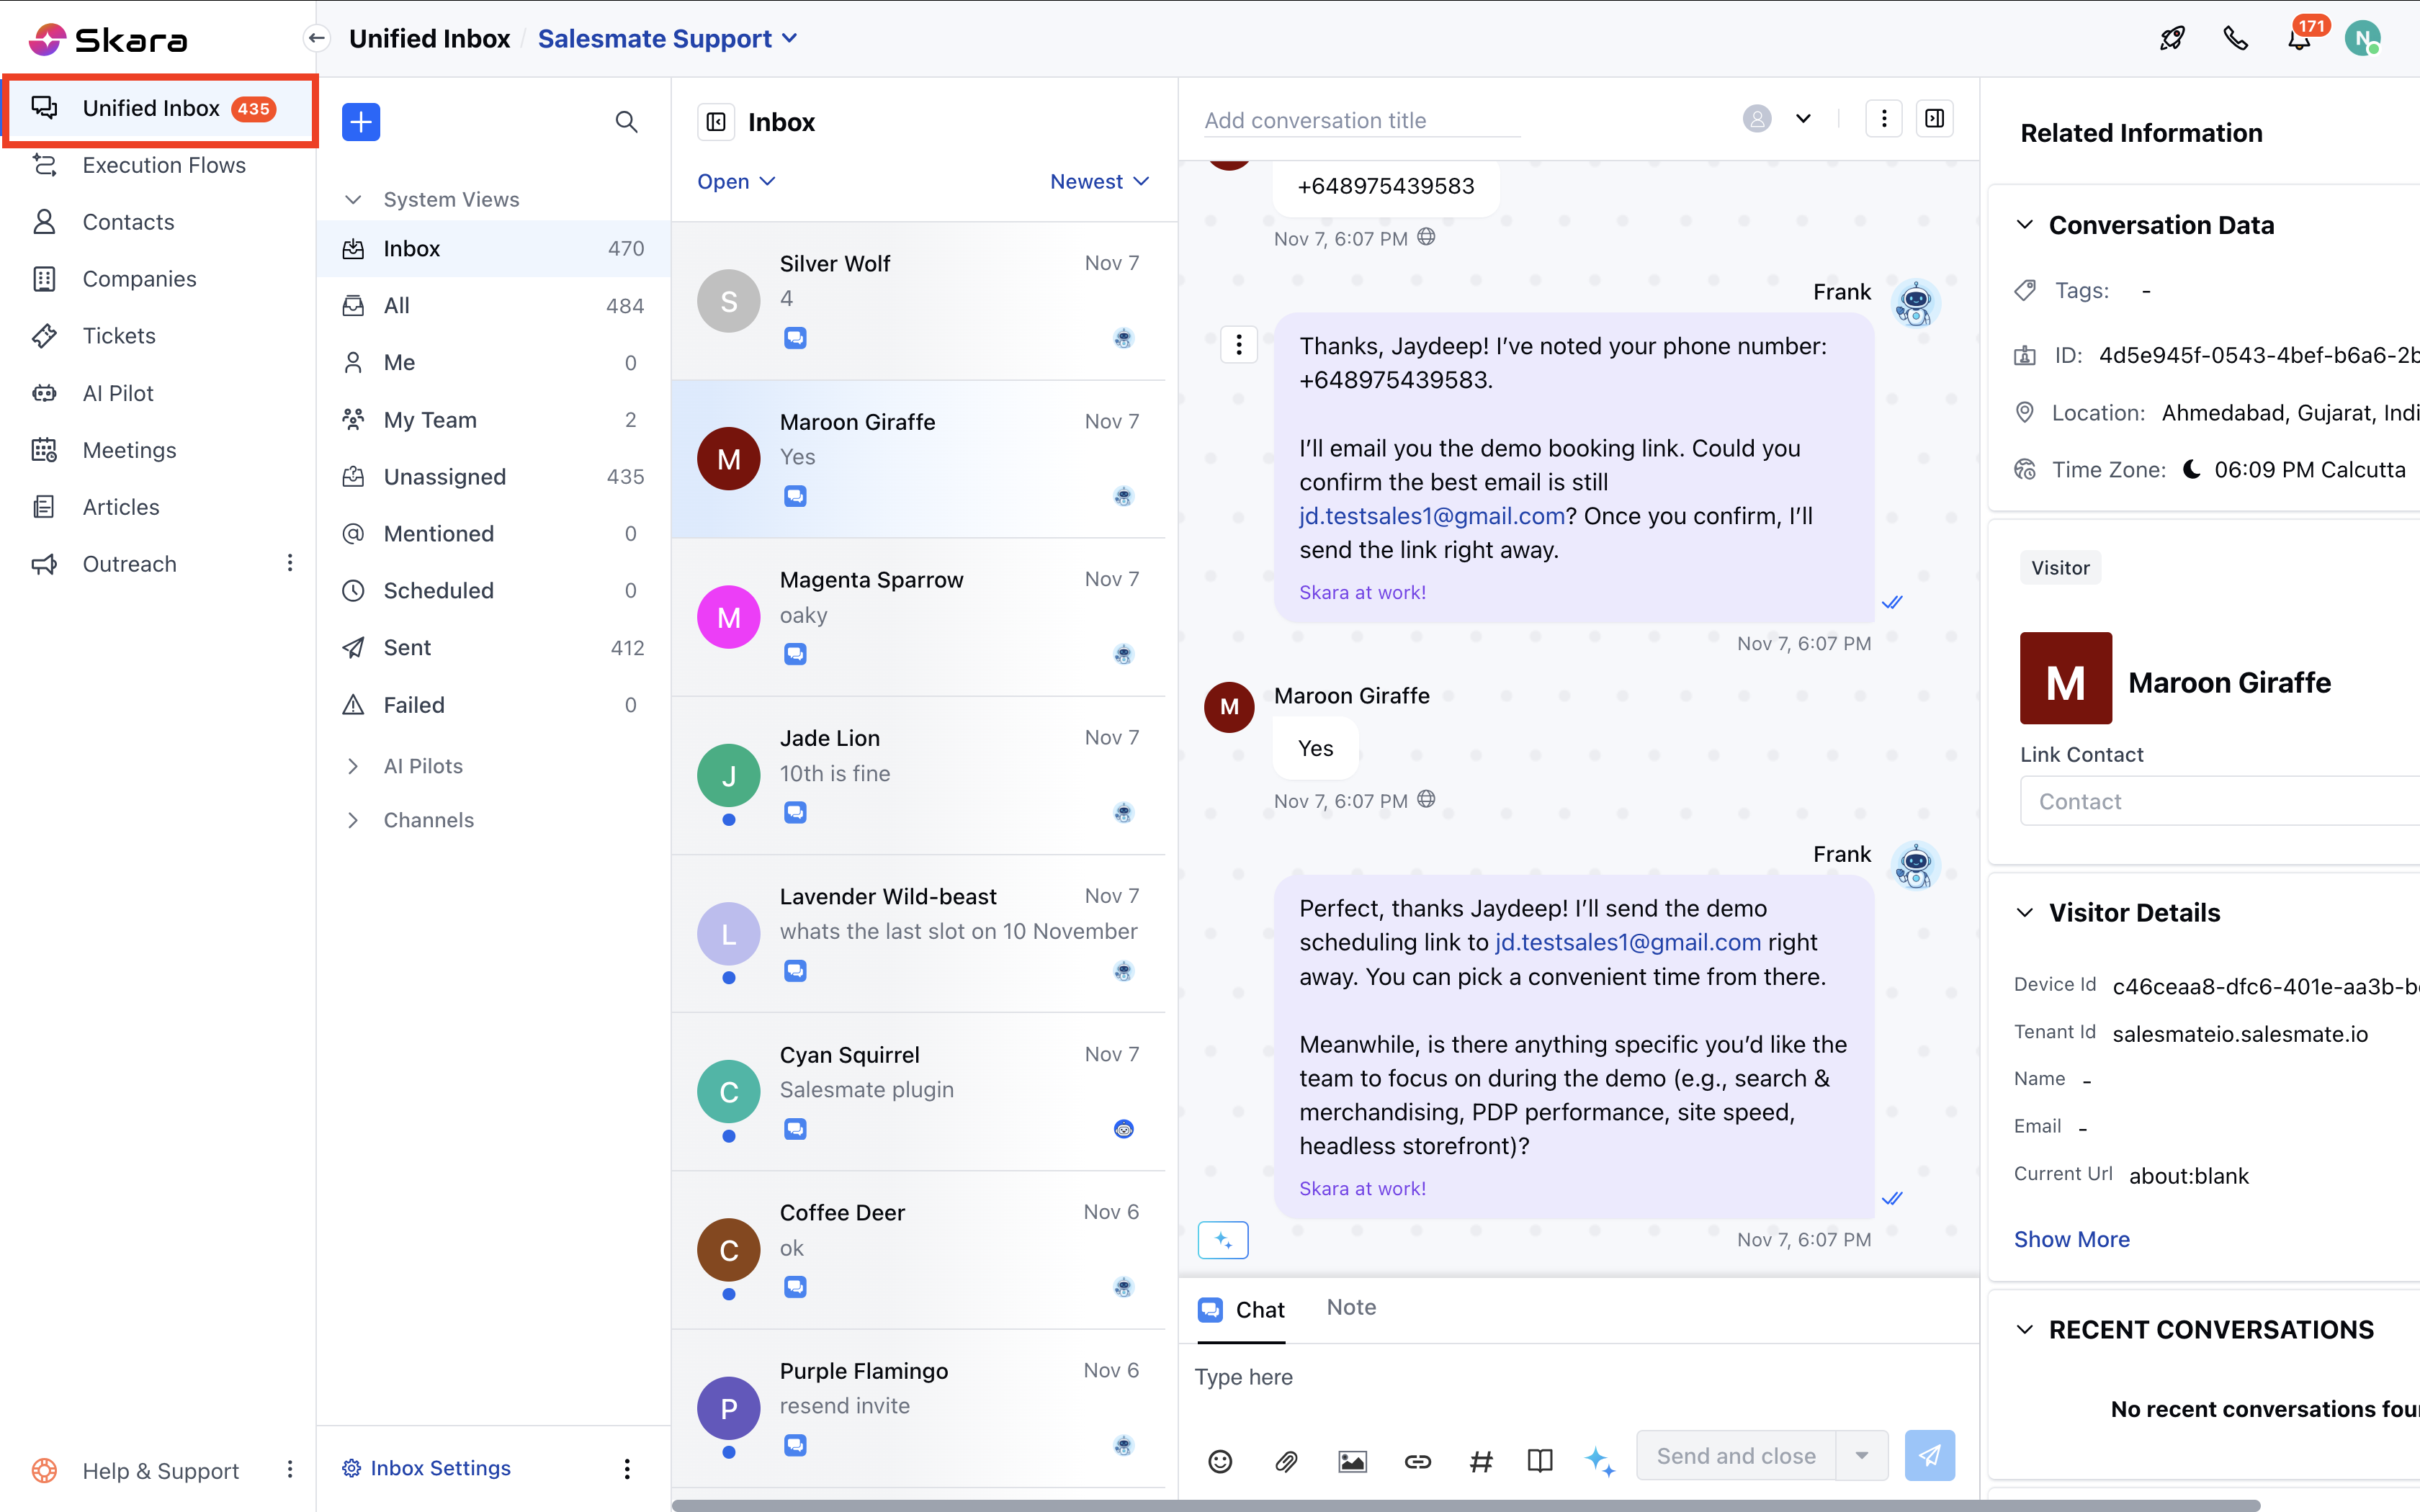Open the knowledge base book icon
Screen dimensions: 2420x1512
[x=1540, y=1461]
